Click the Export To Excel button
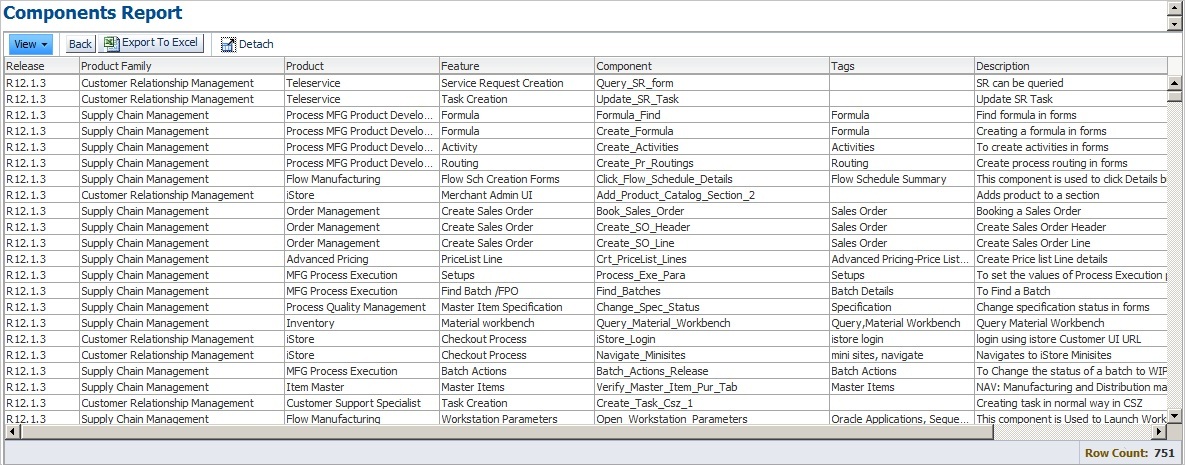 click(150, 43)
